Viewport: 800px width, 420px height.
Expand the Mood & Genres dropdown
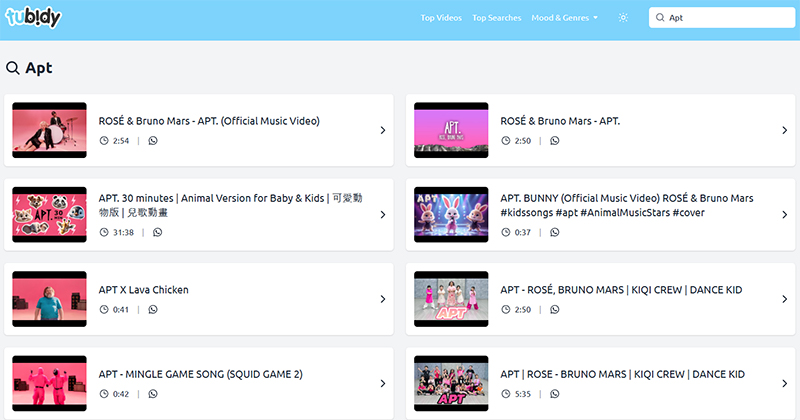564,18
